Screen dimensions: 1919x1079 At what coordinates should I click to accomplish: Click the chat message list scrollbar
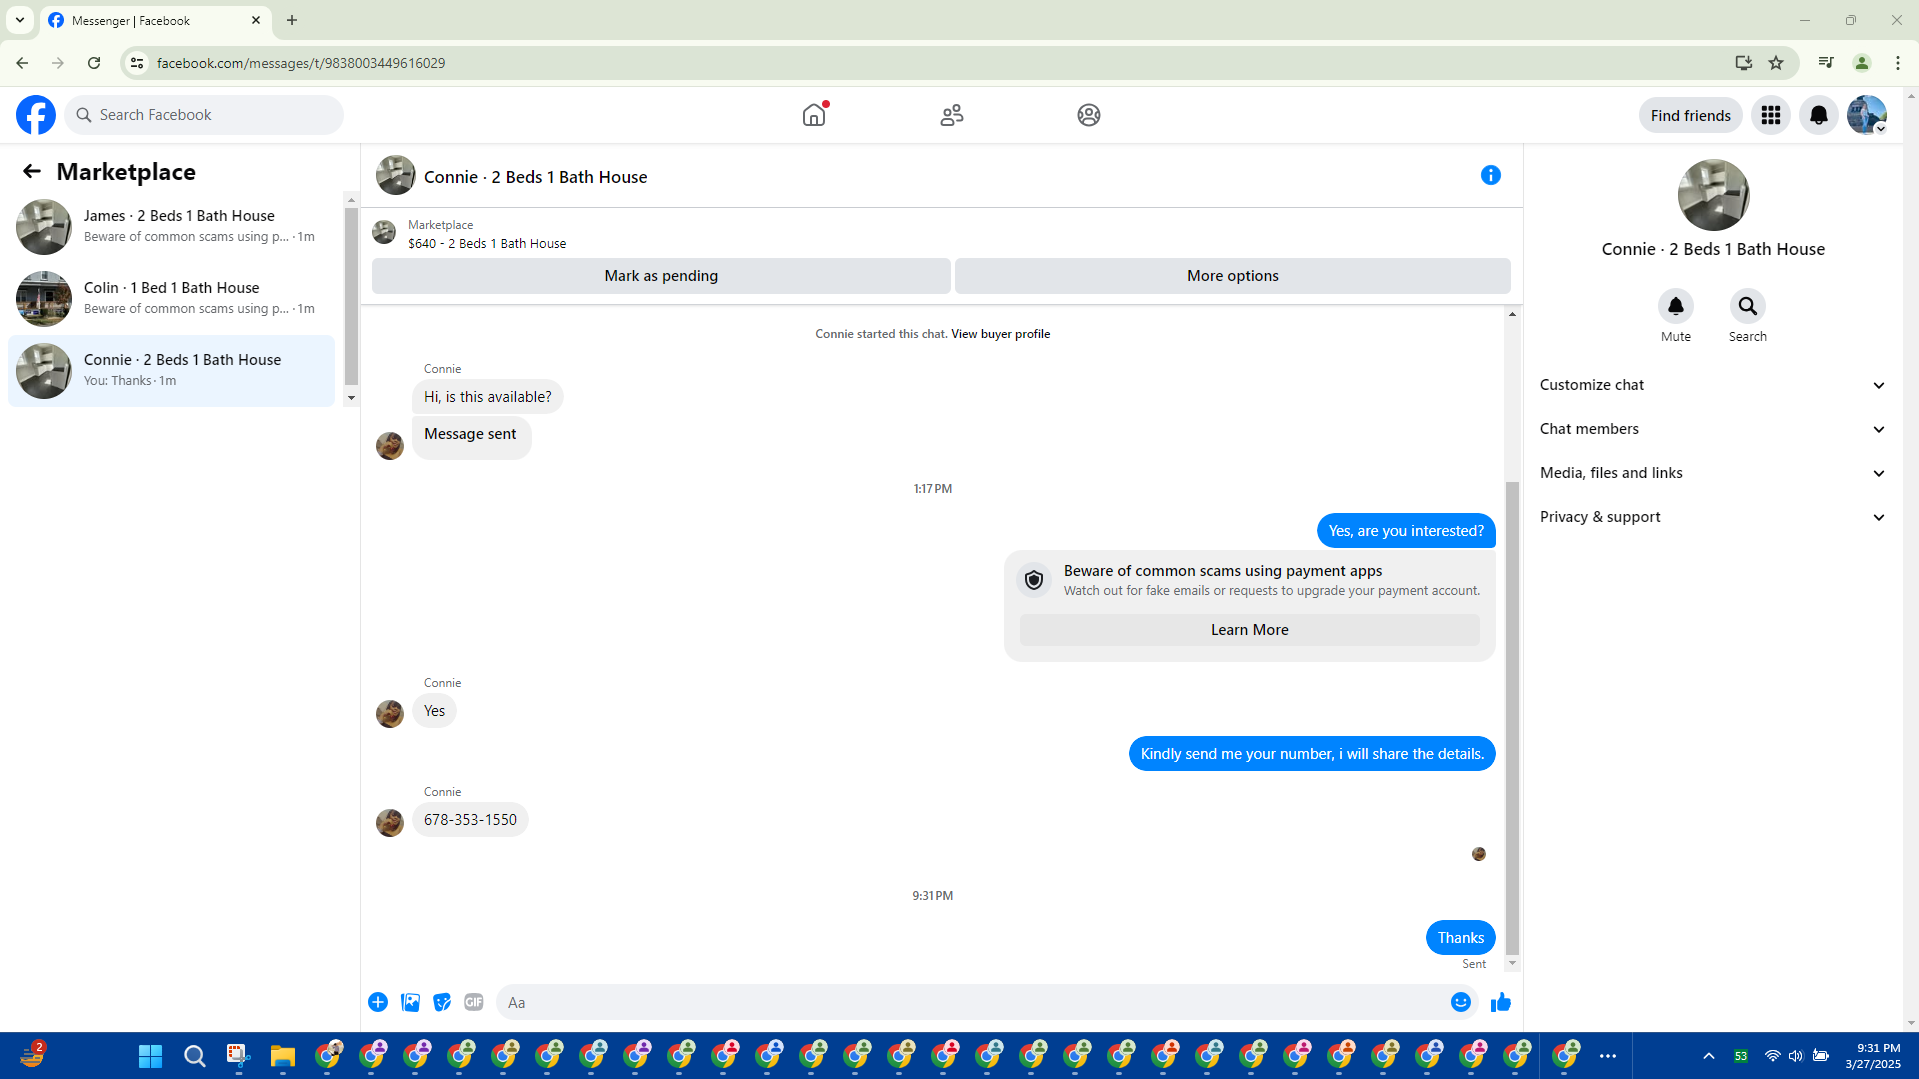[1512, 718]
